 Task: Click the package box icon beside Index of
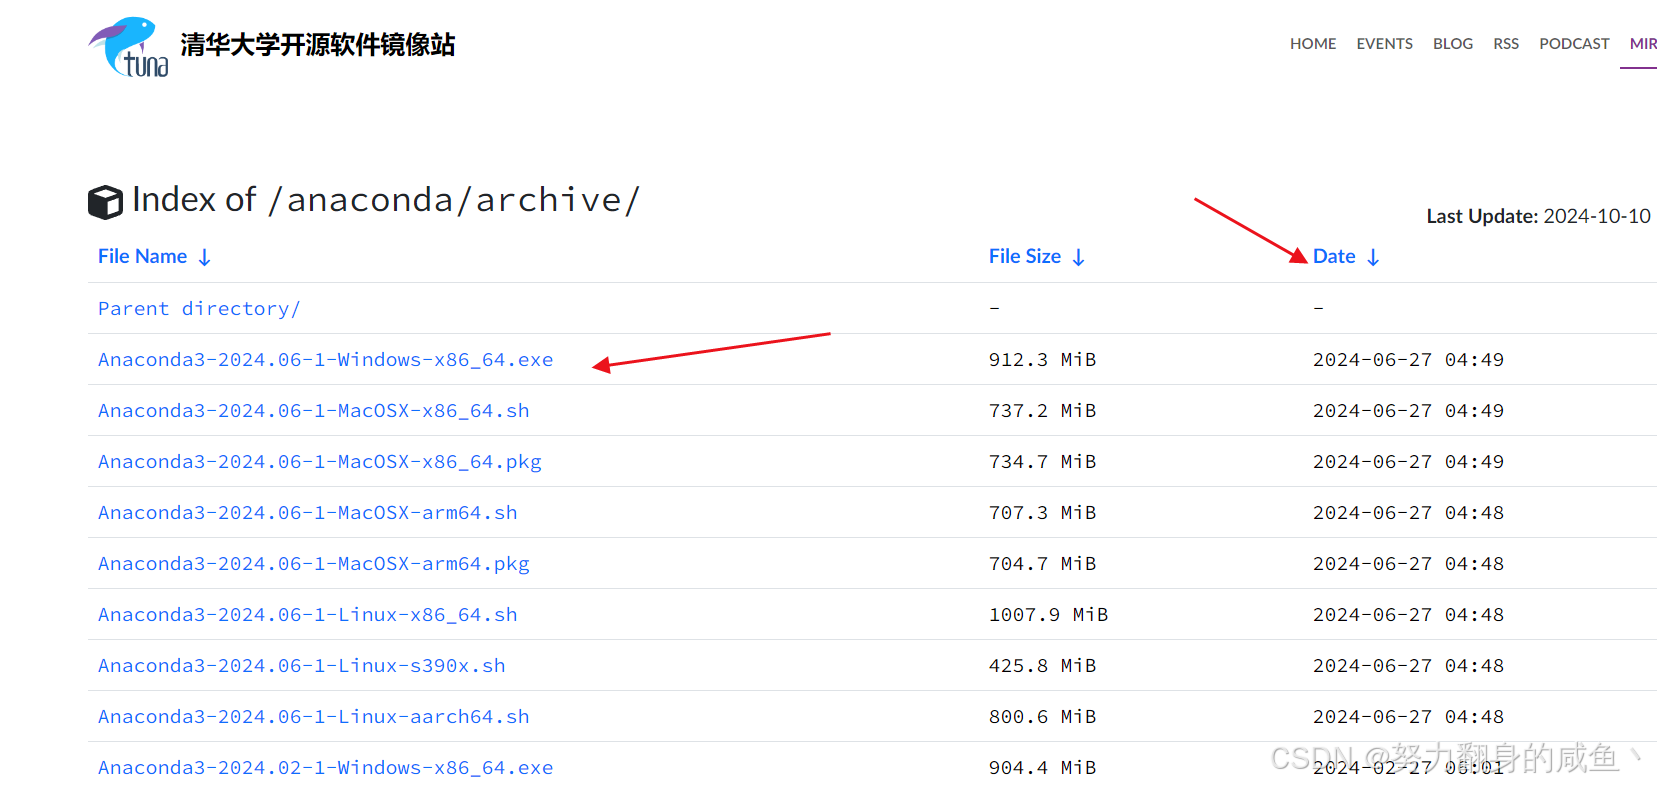[x=105, y=202]
